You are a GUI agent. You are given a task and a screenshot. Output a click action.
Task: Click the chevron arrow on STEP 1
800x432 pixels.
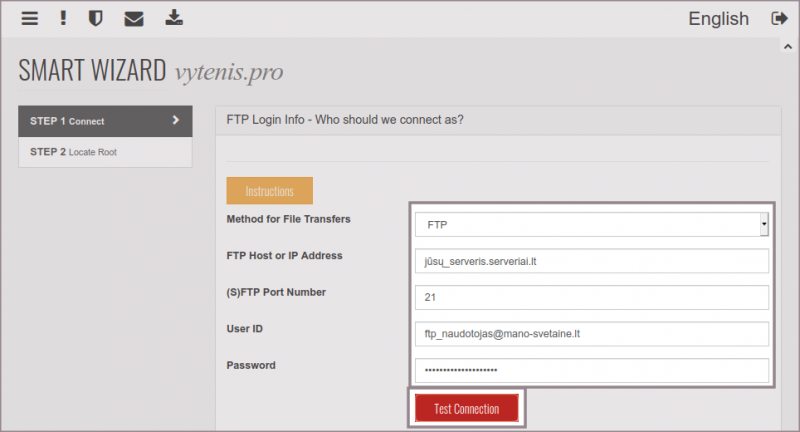click(x=176, y=120)
